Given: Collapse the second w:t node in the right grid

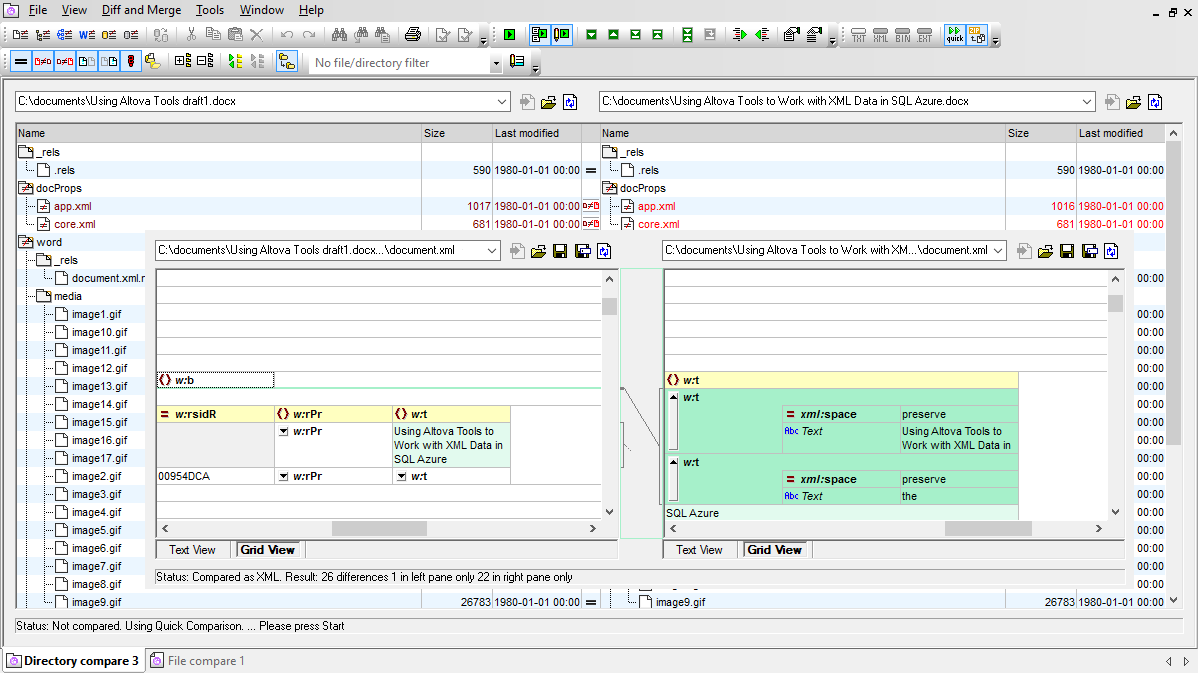Looking at the screenshot, I should point(673,462).
